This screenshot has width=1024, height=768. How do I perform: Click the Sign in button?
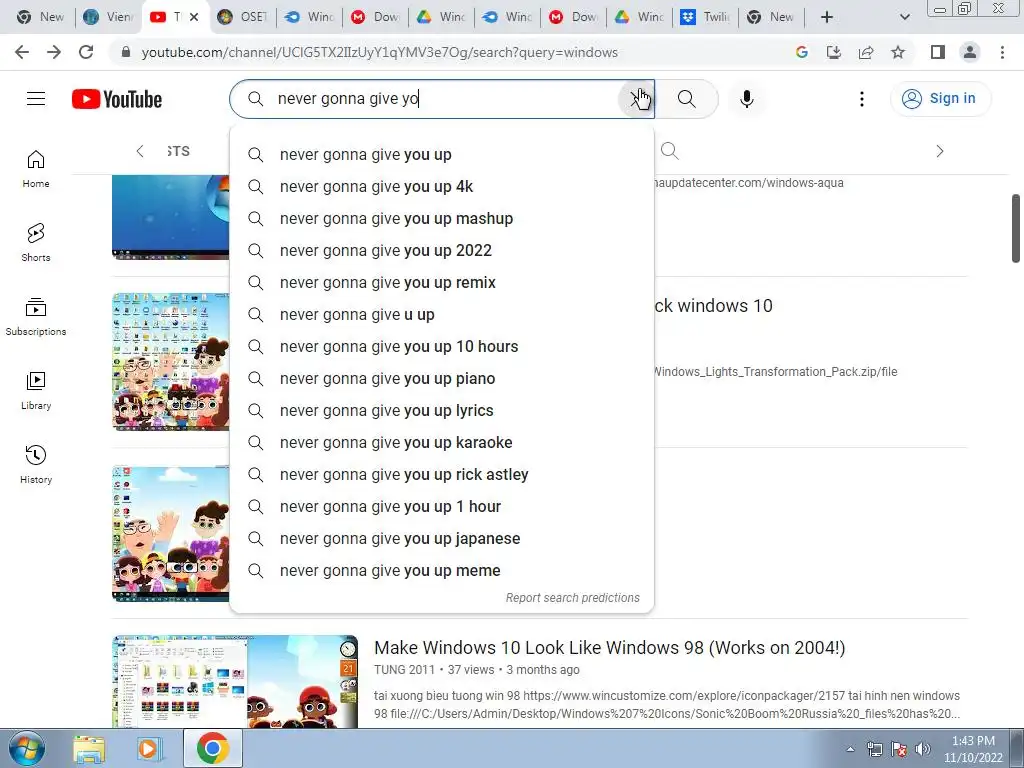pos(940,99)
